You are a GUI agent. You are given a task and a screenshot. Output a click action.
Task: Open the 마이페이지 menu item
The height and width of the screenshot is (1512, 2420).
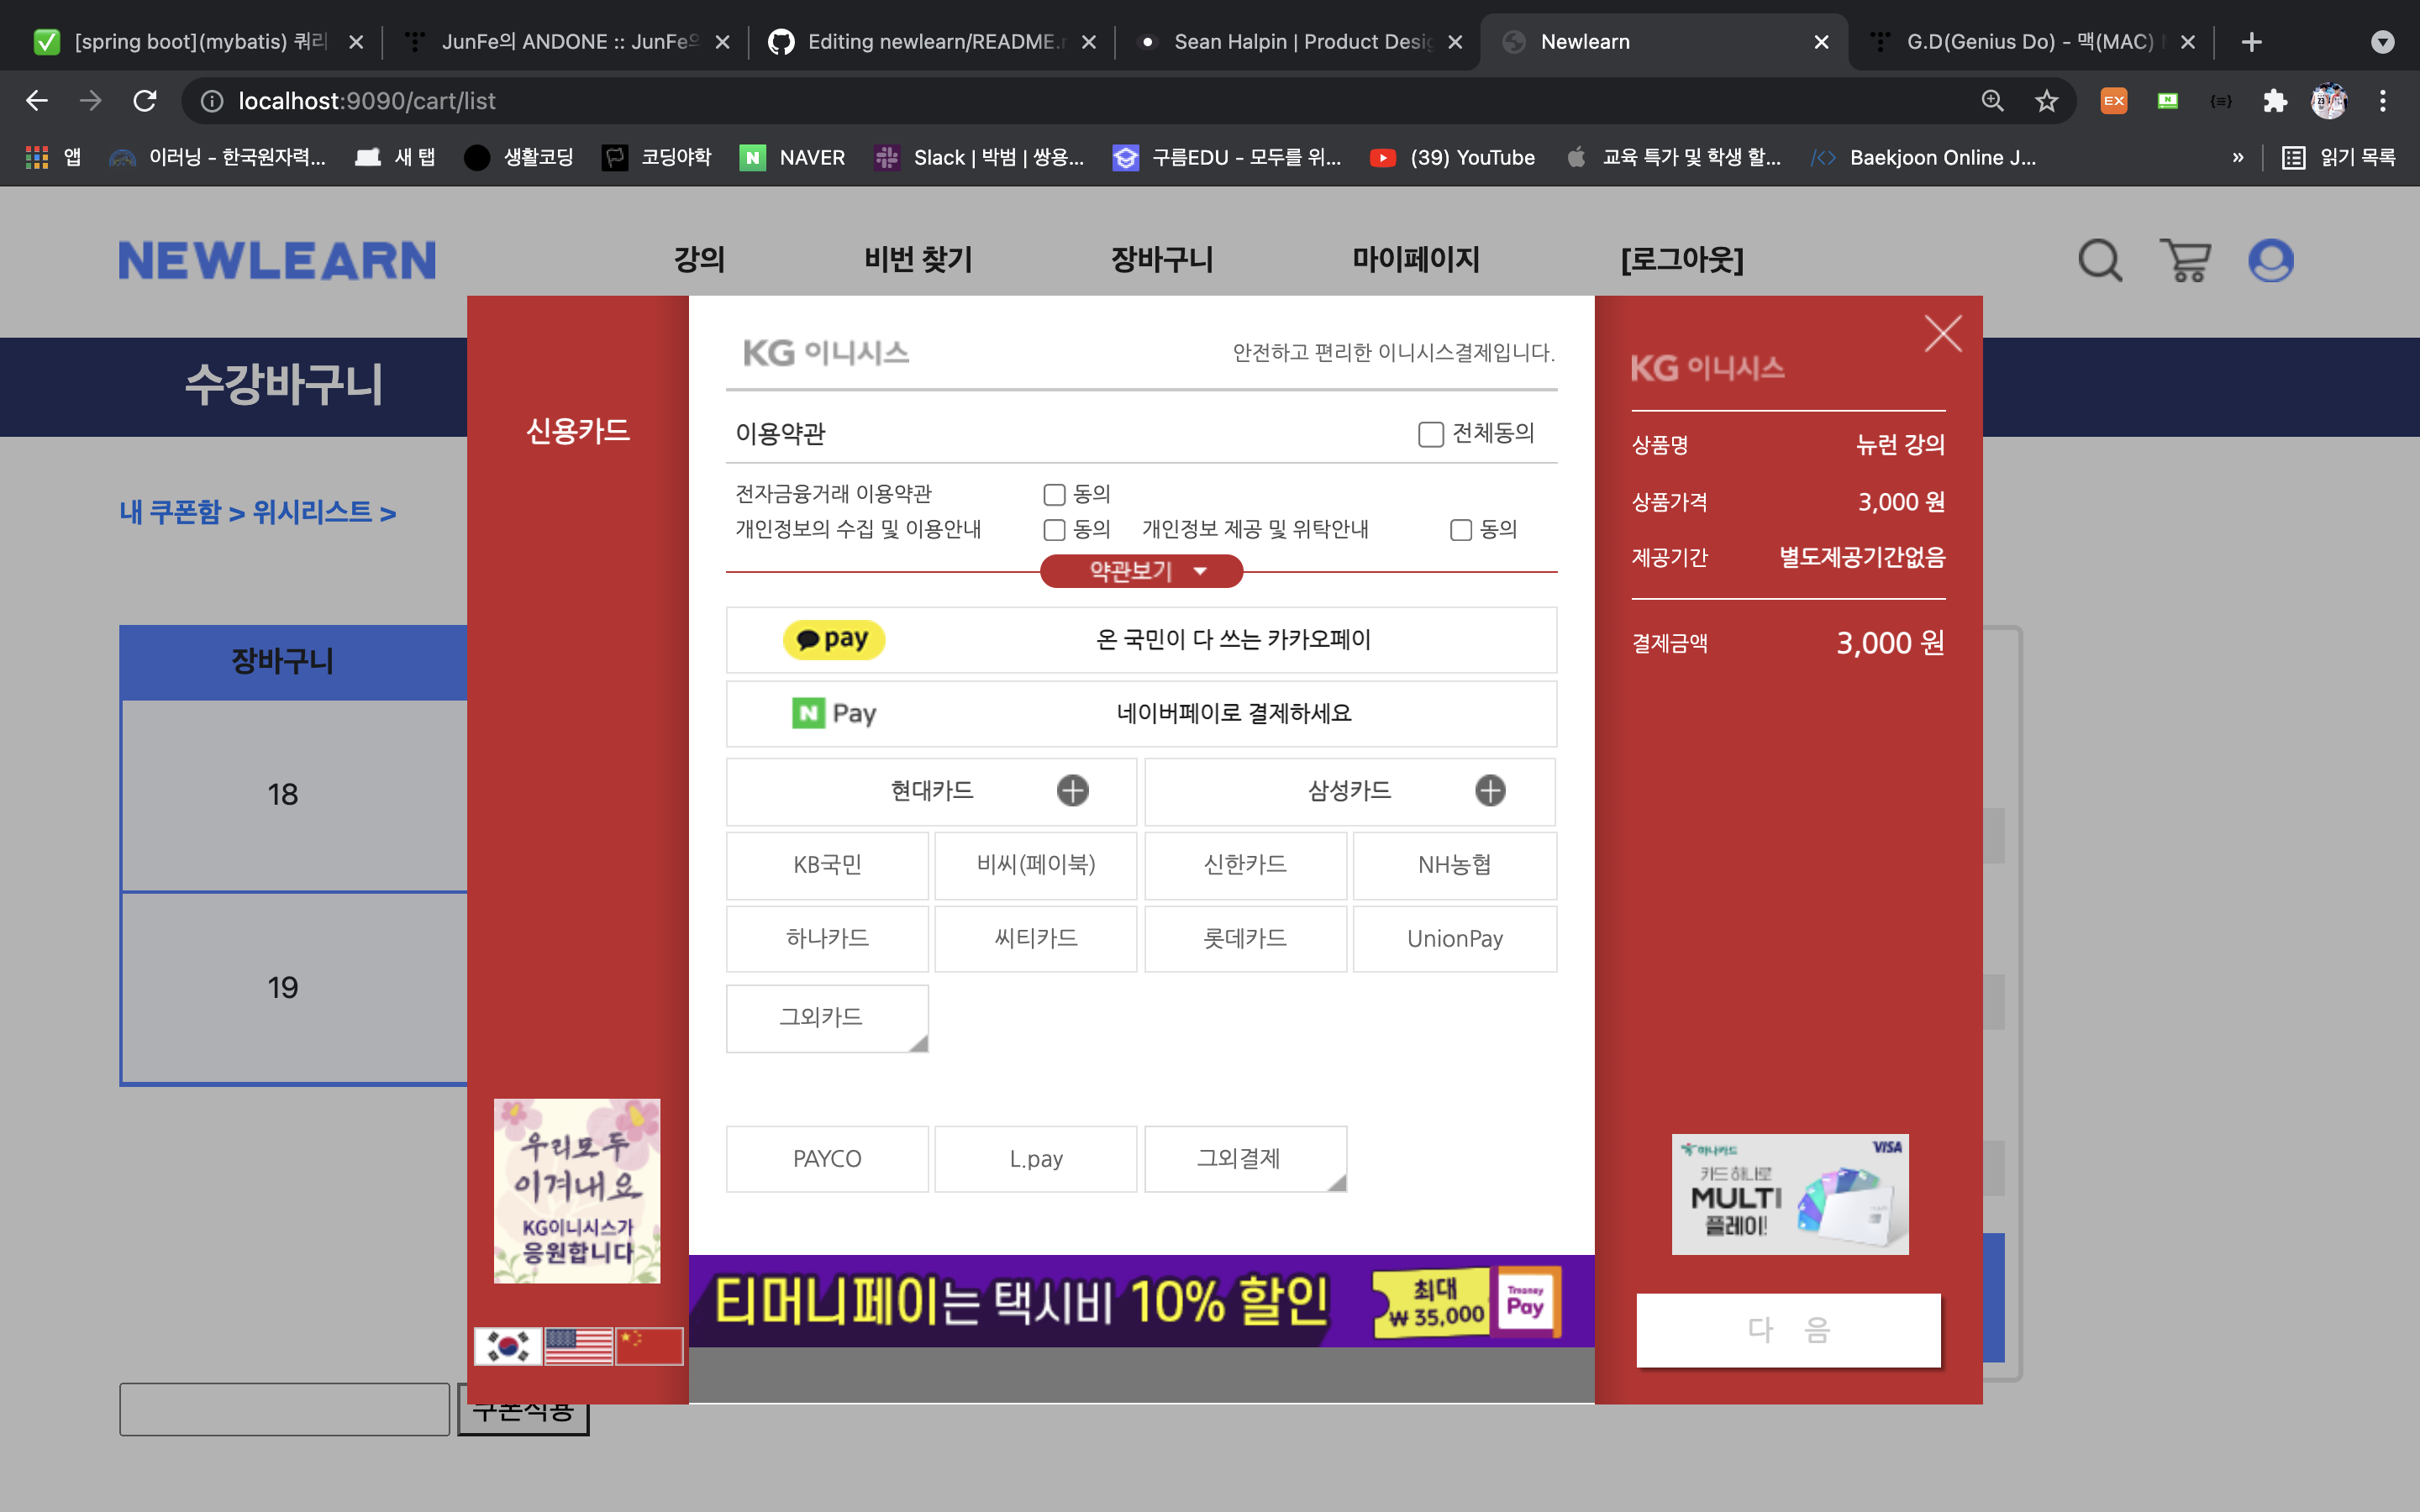[1415, 260]
